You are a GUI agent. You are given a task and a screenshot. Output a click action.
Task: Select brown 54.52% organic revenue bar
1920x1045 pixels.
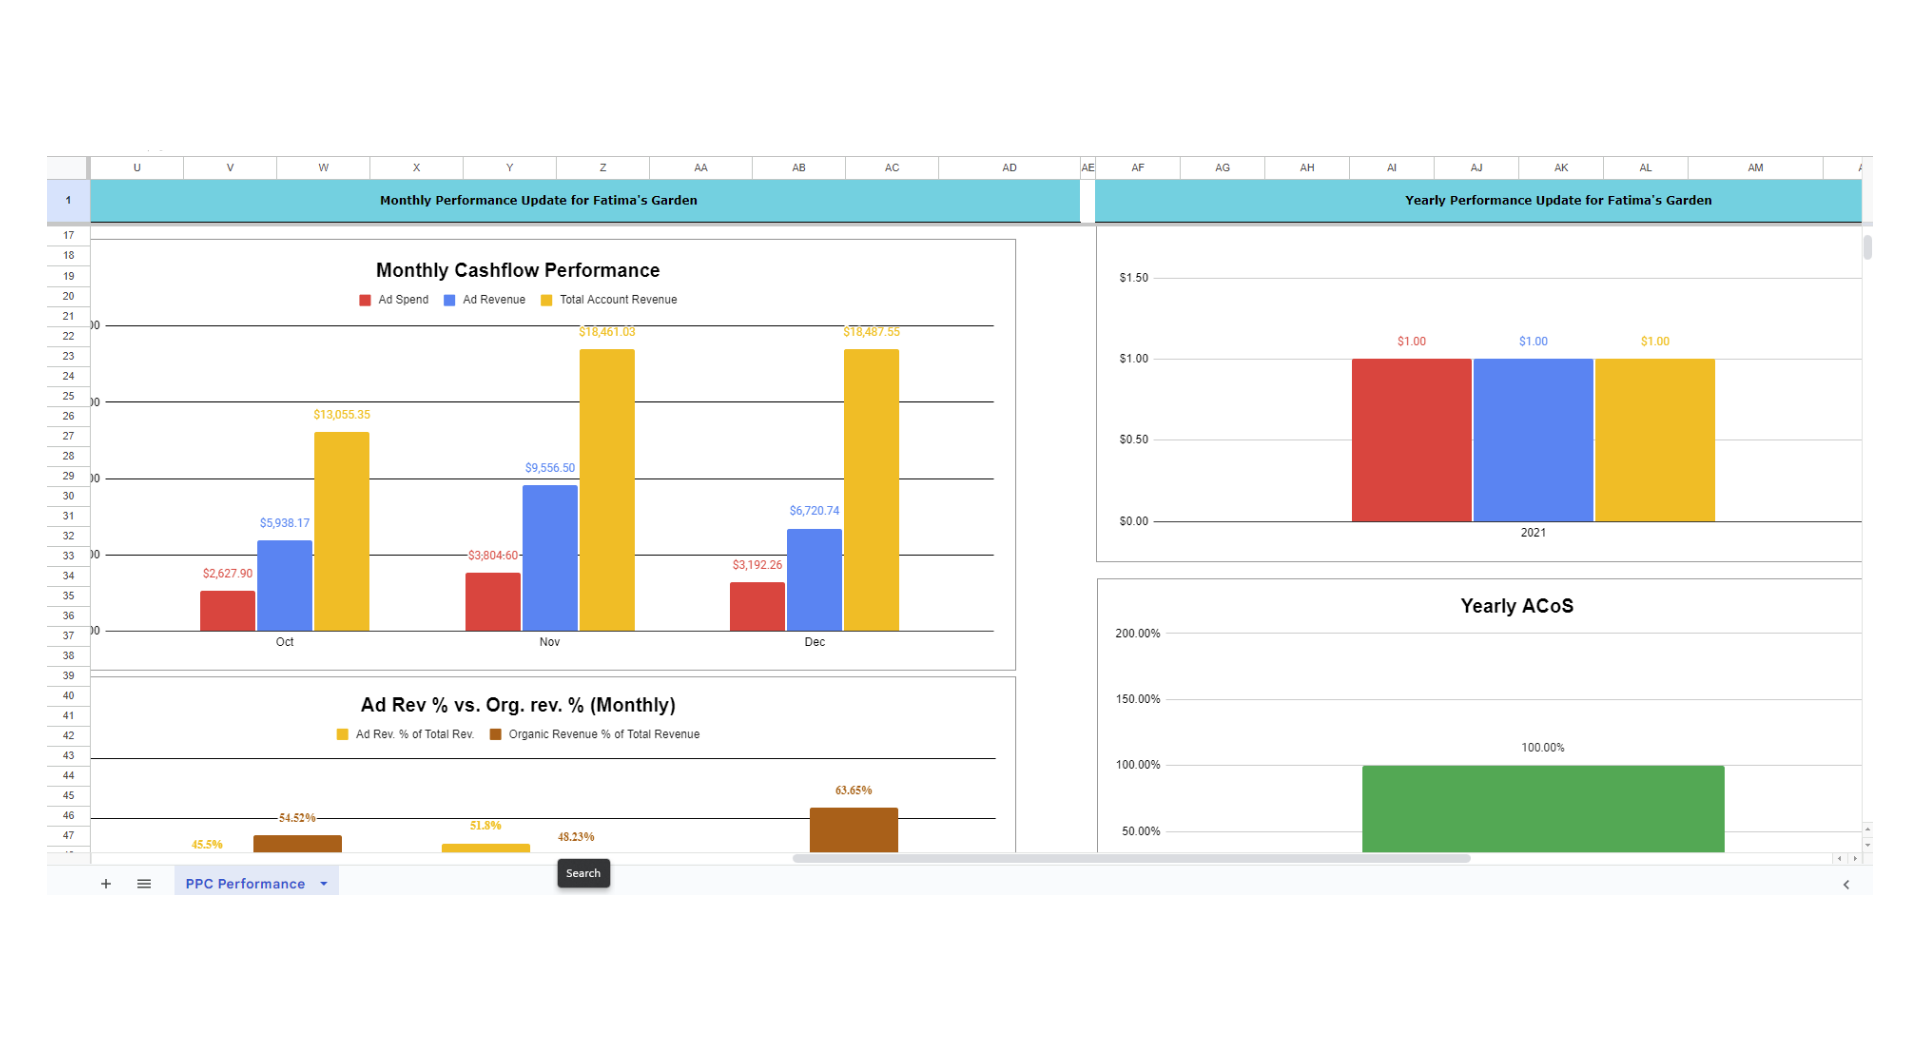[298, 844]
